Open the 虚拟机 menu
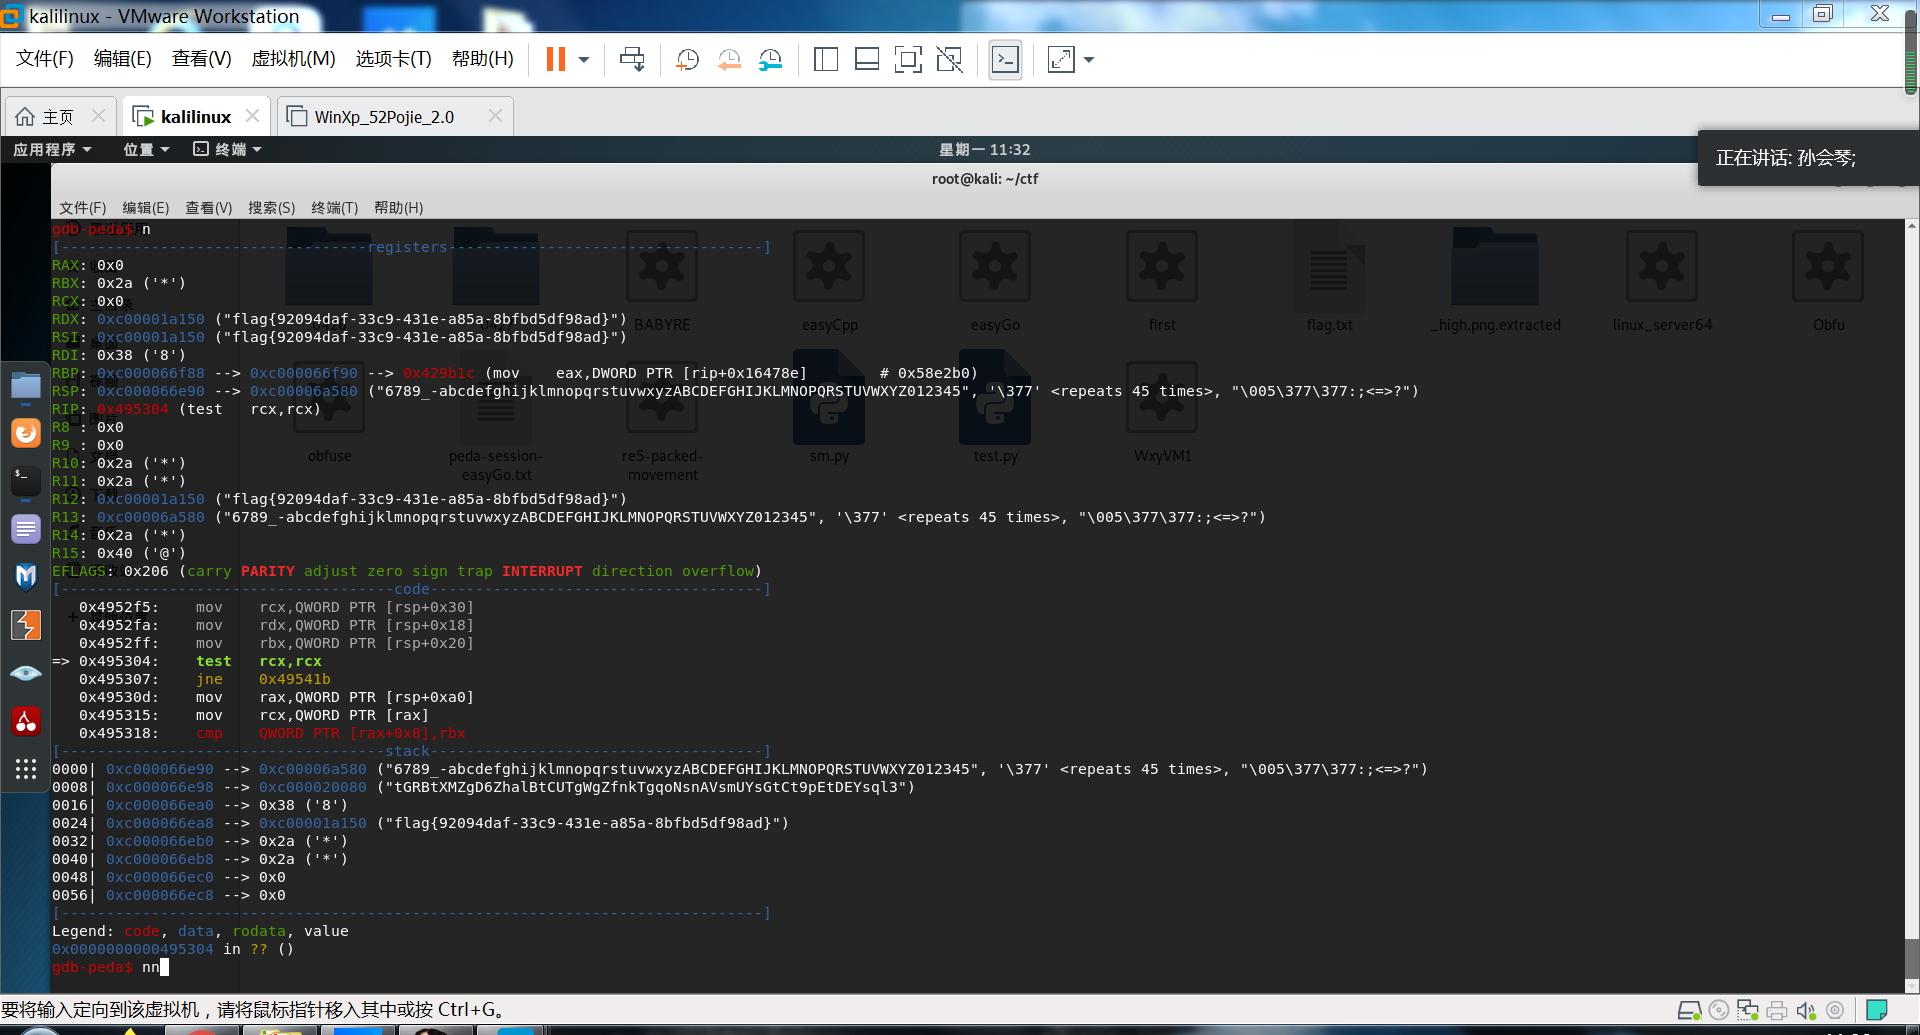This screenshot has height=1035, width=1920. click(293, 59)
